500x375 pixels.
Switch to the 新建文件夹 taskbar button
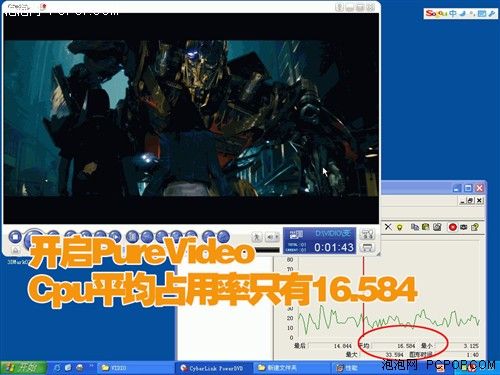pos(293,368)
